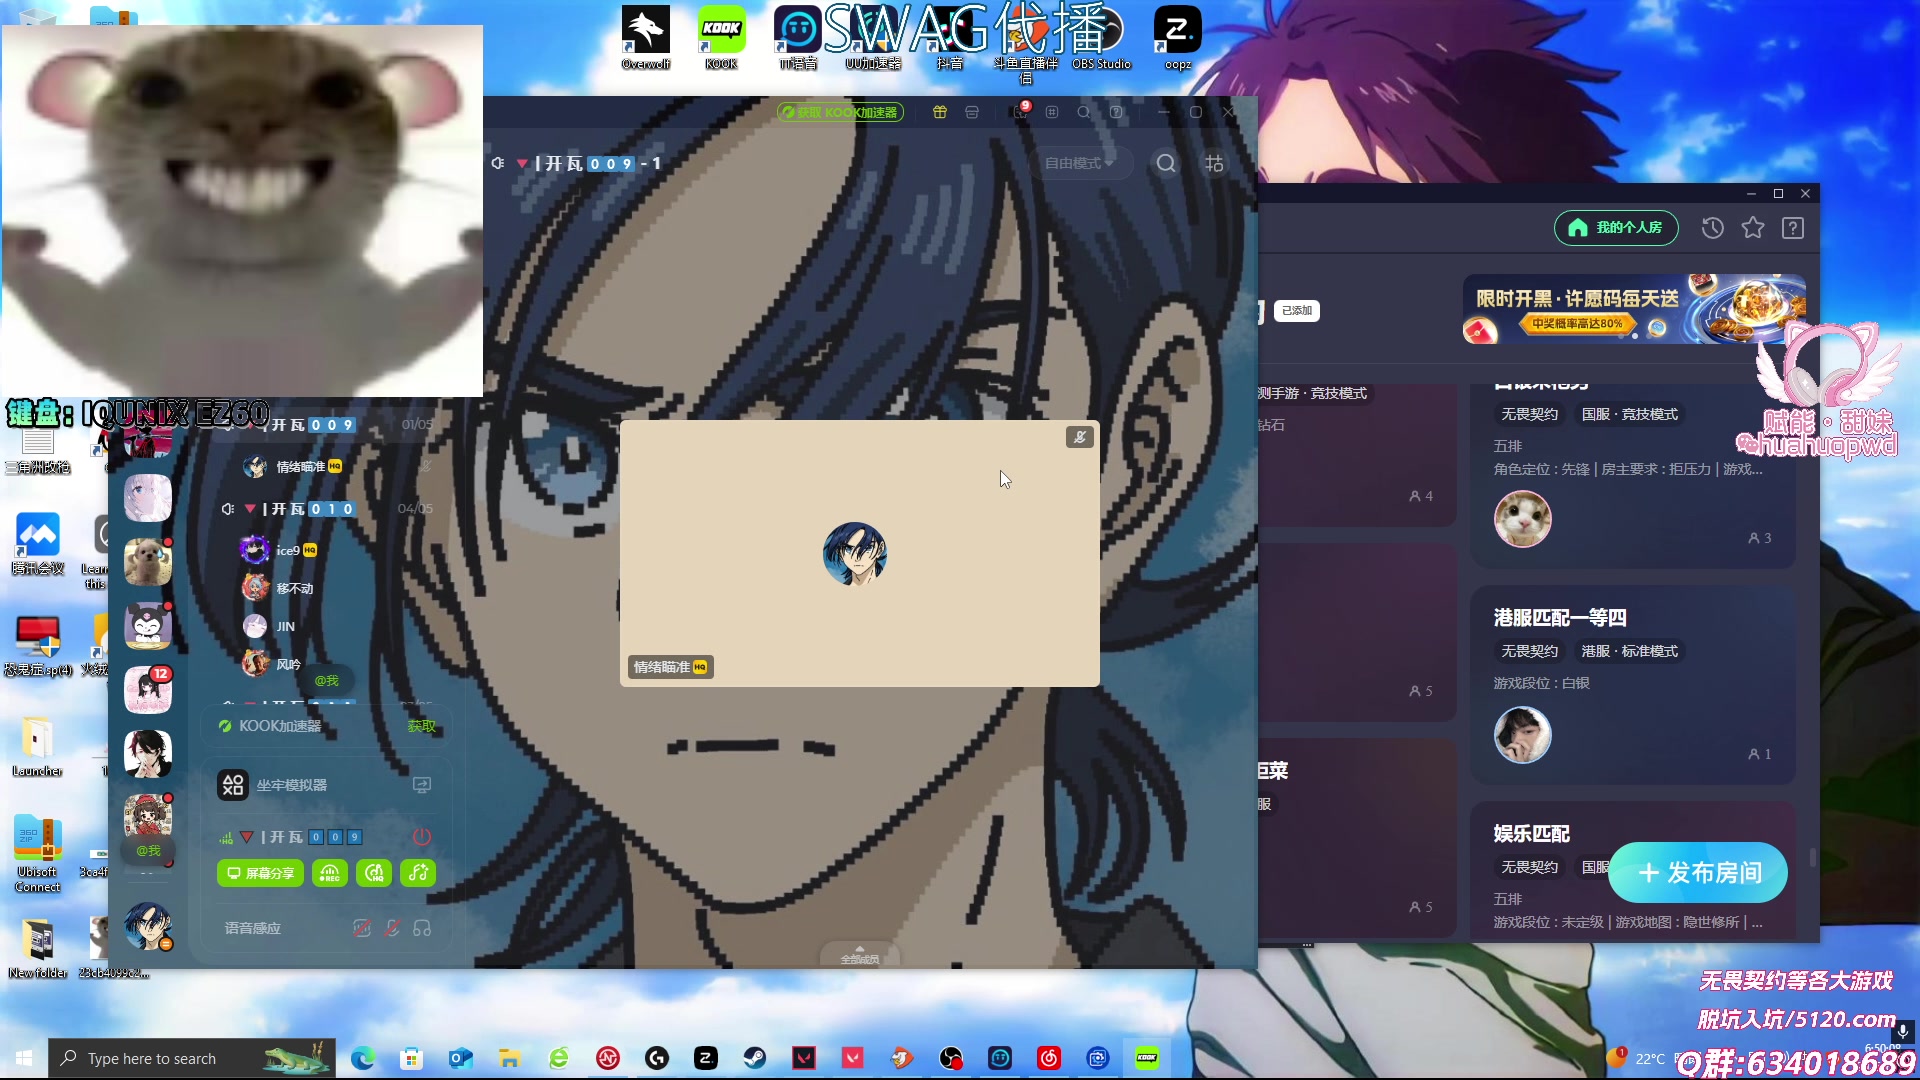Click the small search icon in KOOK title bar
This screenshot has width=1920, height=1080.
coord(1084,112)
